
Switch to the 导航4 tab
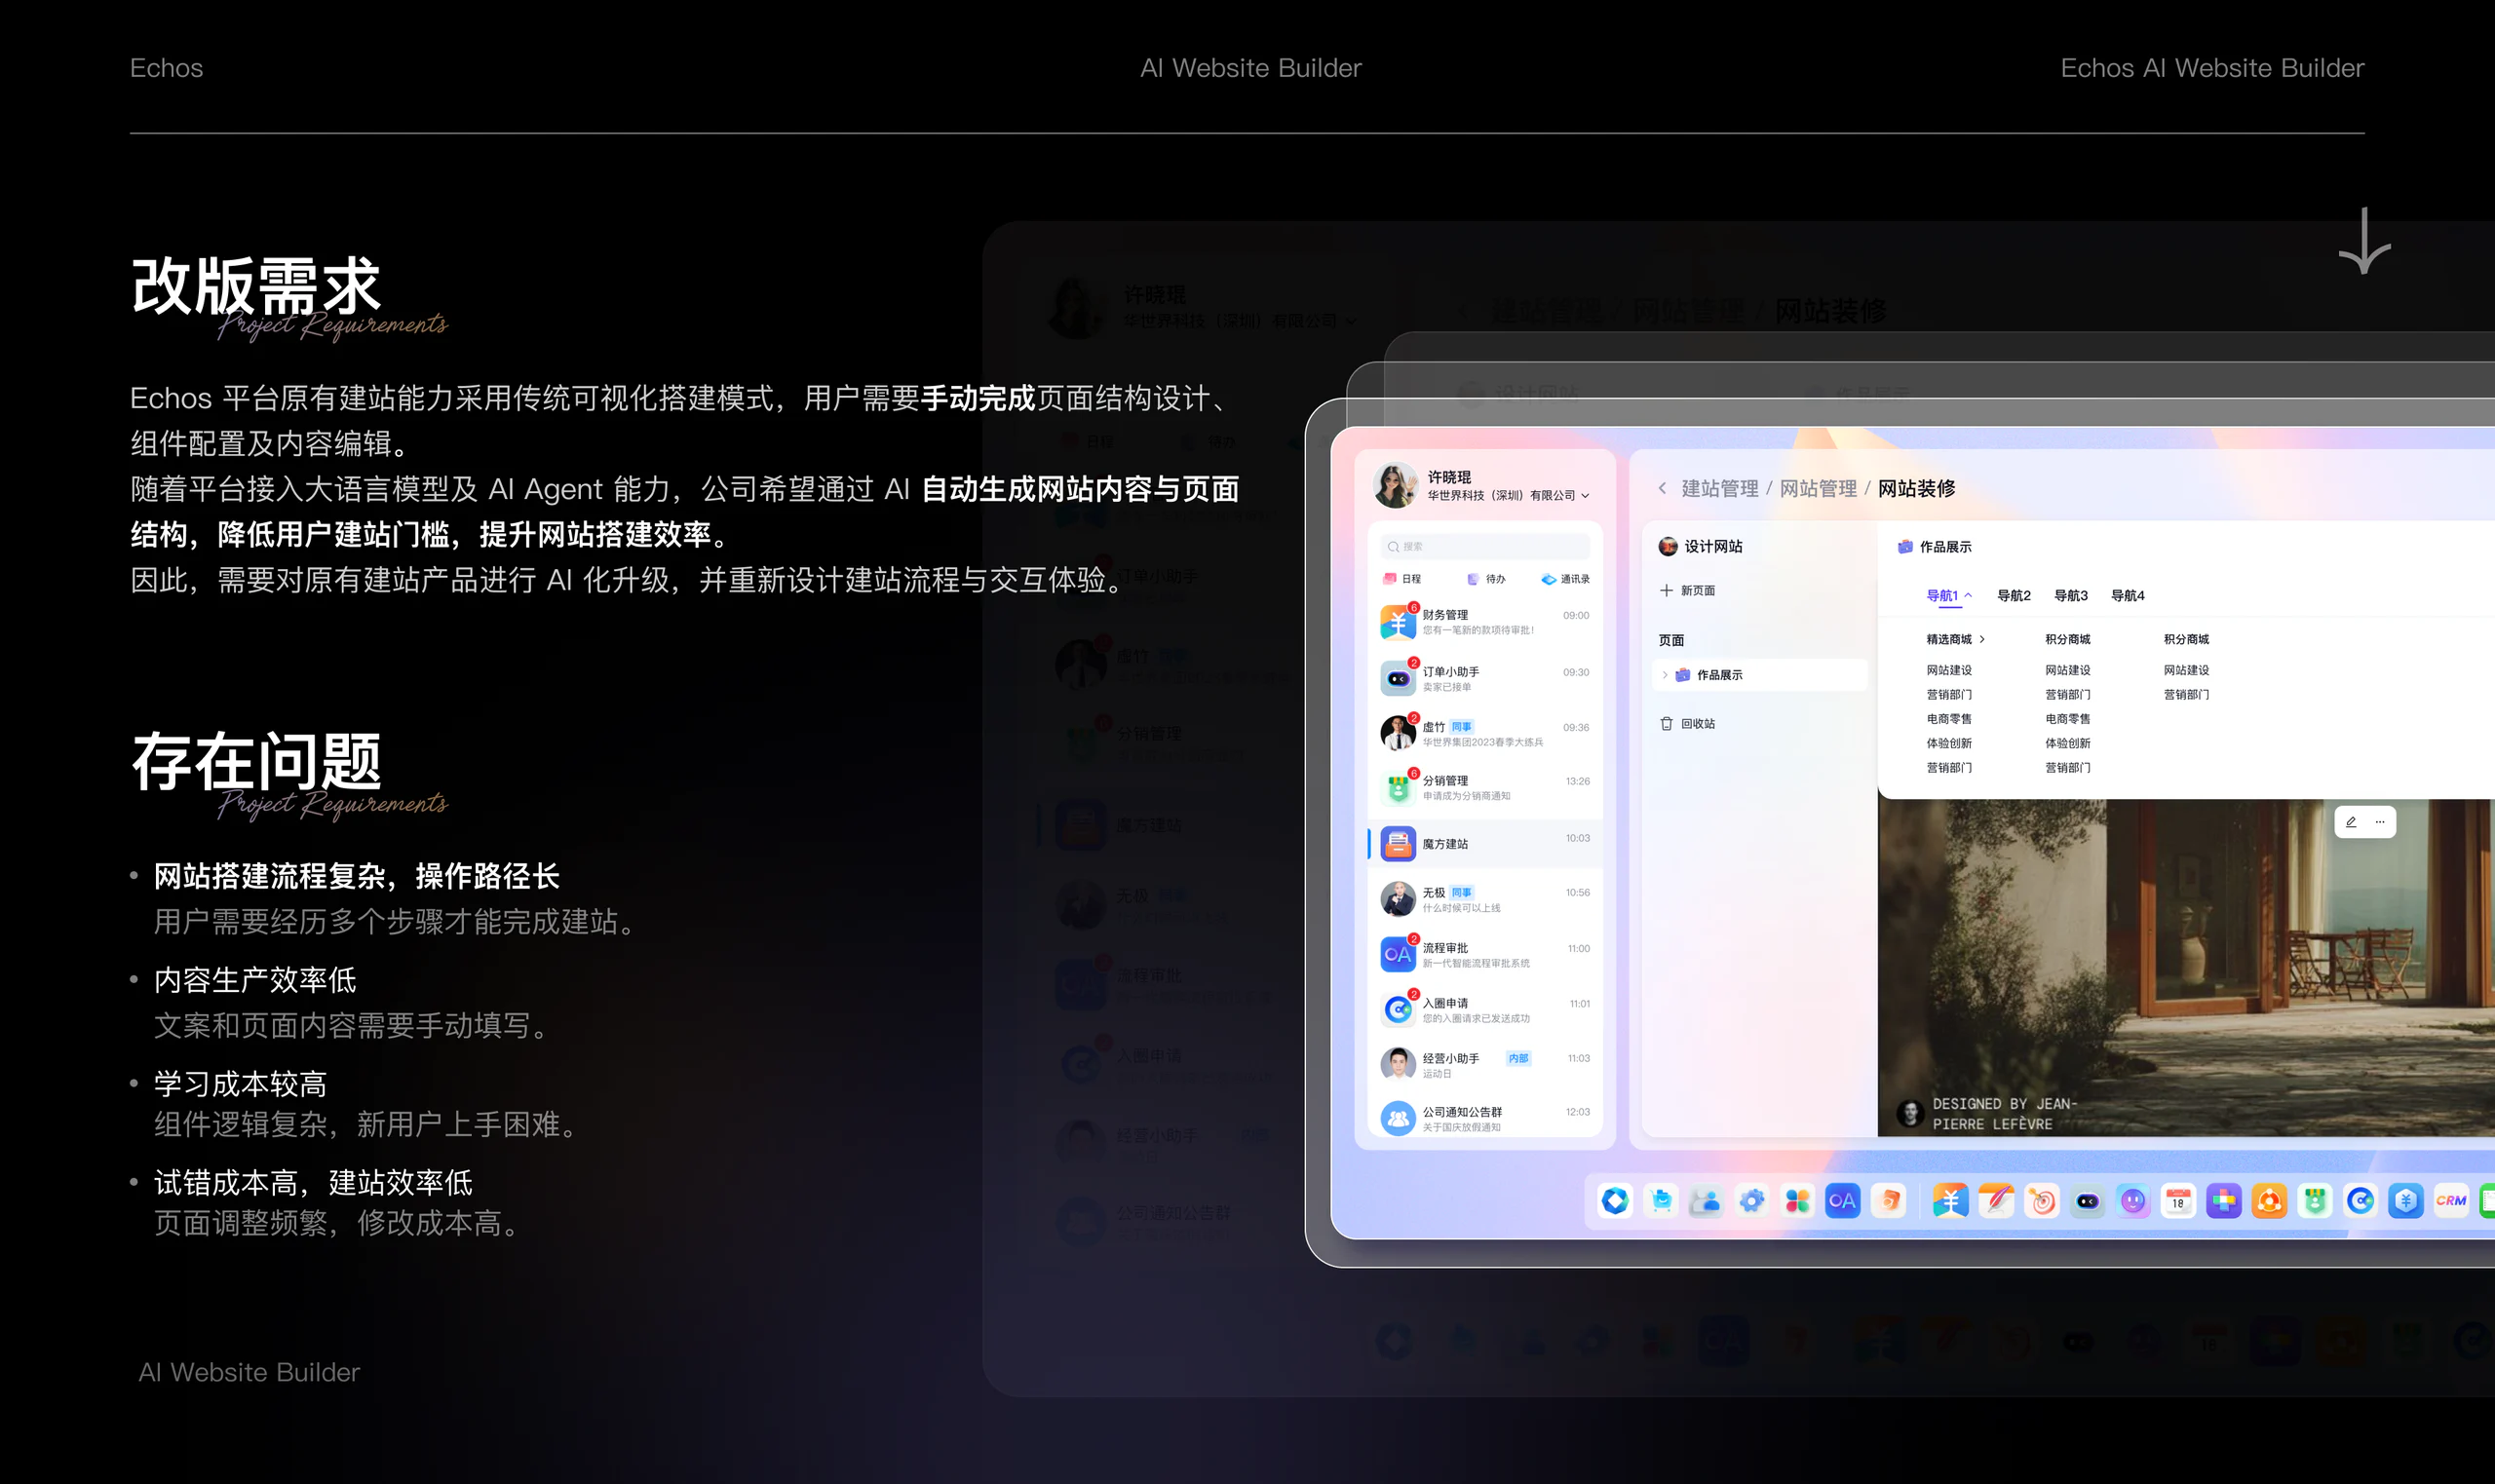tap(2128, 595)
